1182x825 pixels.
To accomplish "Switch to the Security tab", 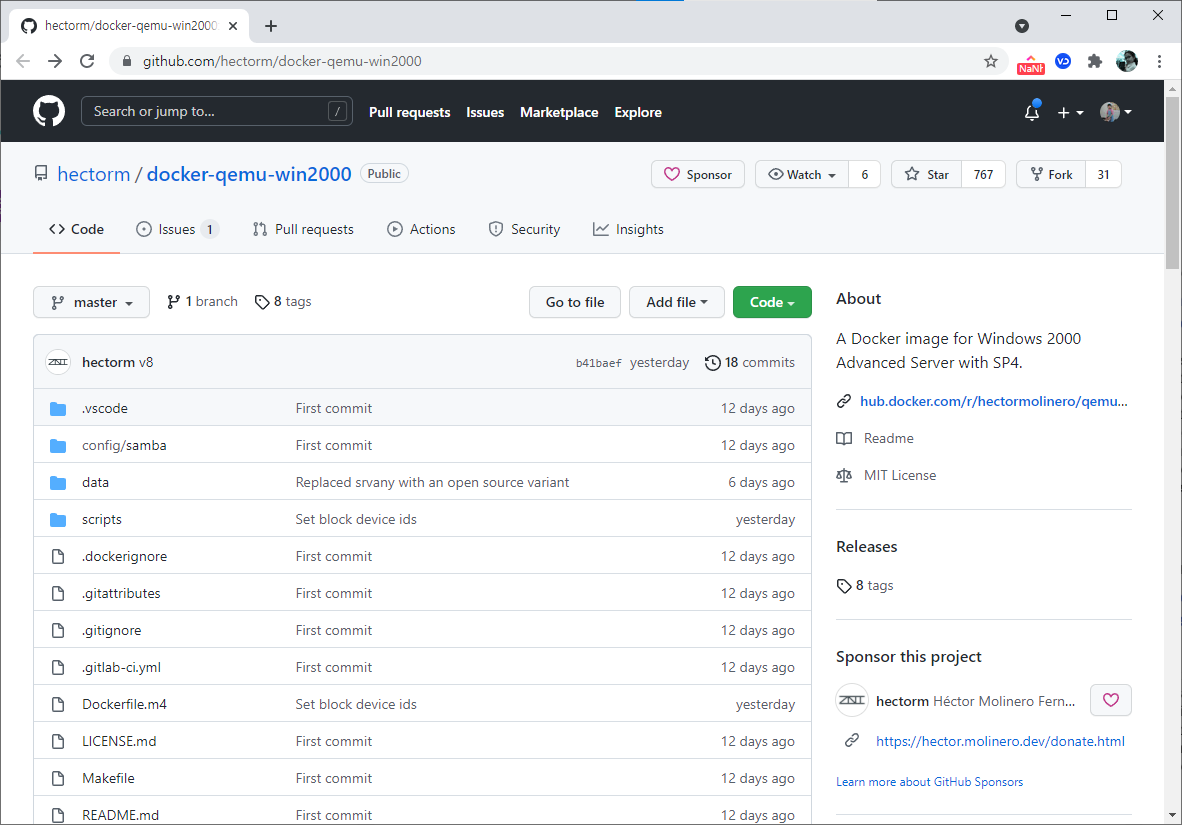I will 525,229.
